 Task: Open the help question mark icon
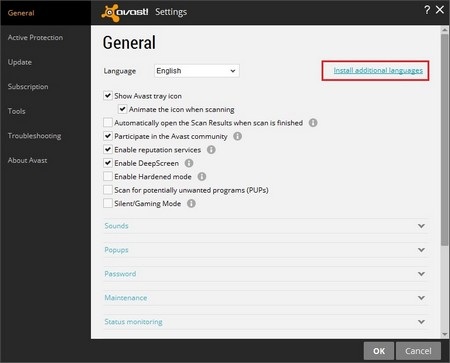[427, 10]
